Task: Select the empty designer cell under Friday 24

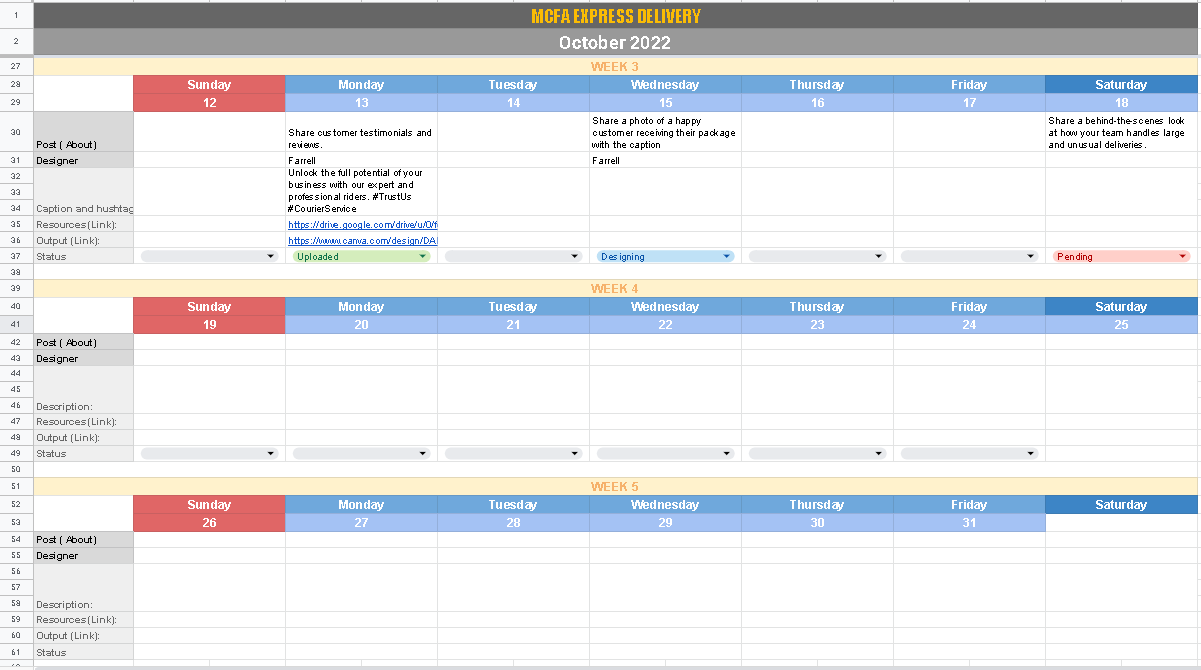Action: coord(969,358)
